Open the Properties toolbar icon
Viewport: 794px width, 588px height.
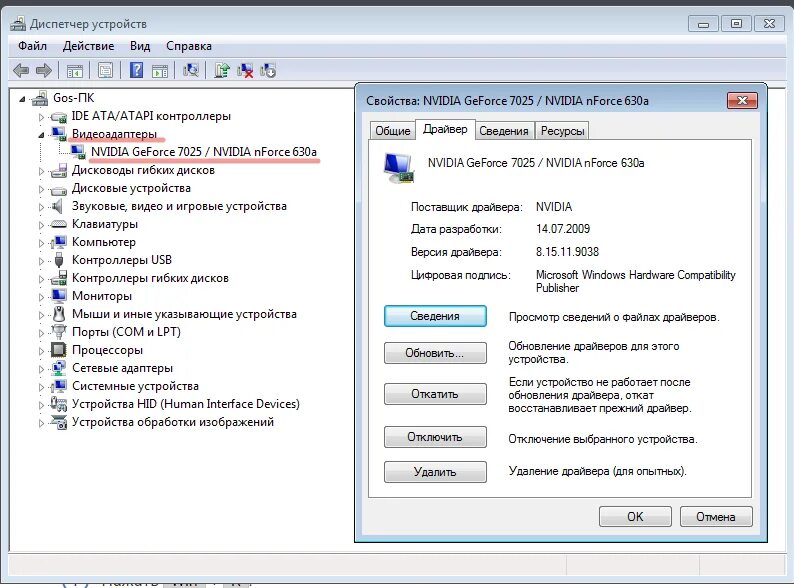tap(105, 70)
